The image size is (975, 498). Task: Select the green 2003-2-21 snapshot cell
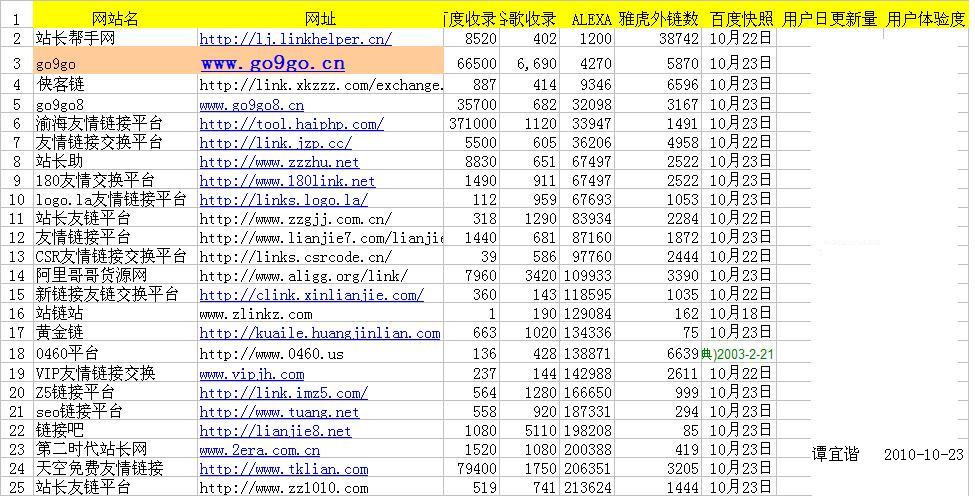click(739, 354)
